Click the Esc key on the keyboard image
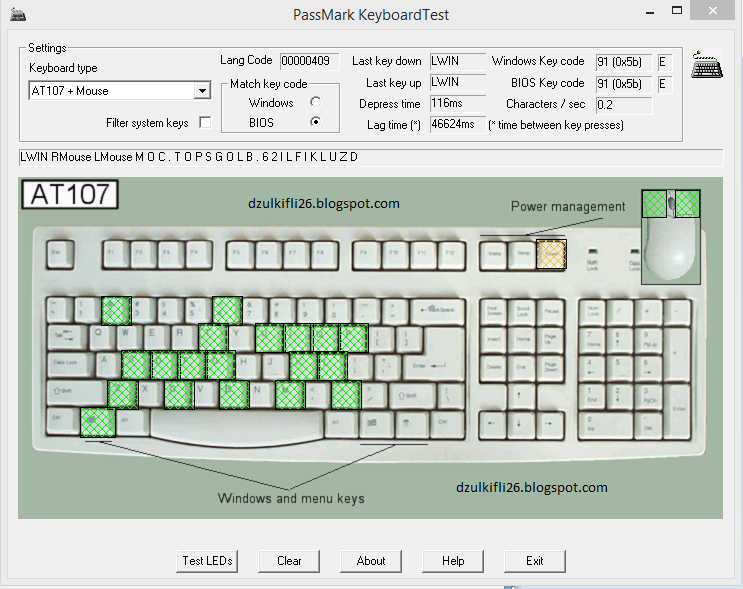Viewport: 743px width, 589px height. click(60, 254)
